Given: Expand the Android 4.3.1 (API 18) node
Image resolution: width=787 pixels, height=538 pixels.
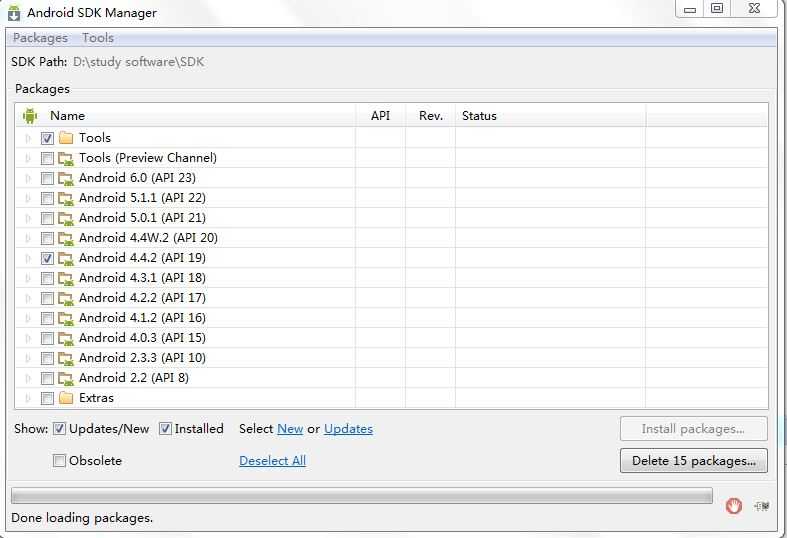Looking at the screenshot, I should point(28,279).
